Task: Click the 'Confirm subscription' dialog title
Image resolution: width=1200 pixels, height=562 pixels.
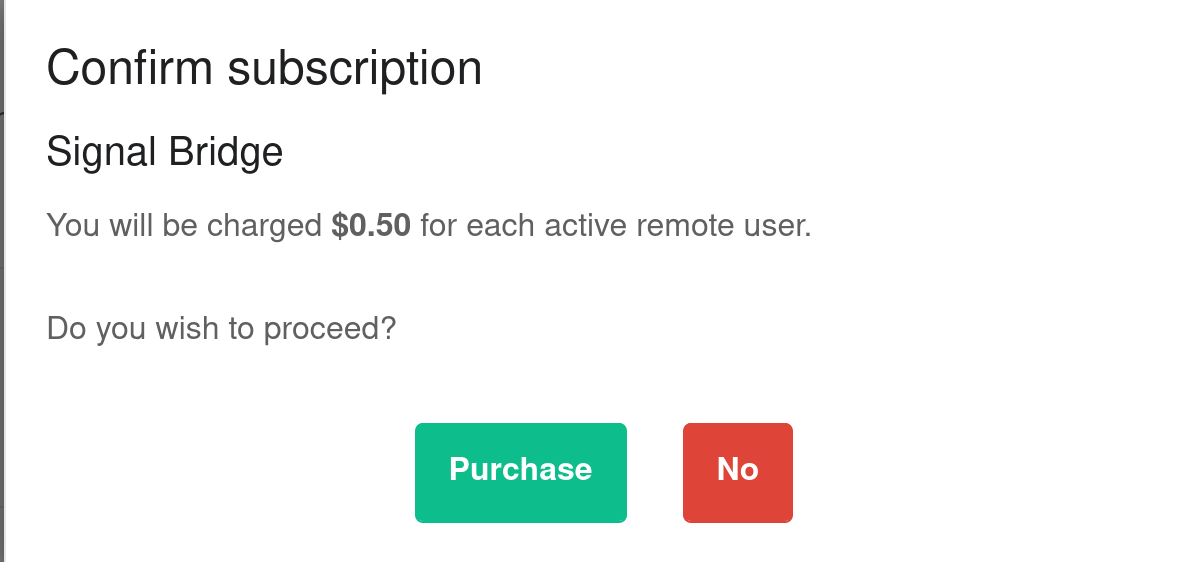Action: pos(265,70)
